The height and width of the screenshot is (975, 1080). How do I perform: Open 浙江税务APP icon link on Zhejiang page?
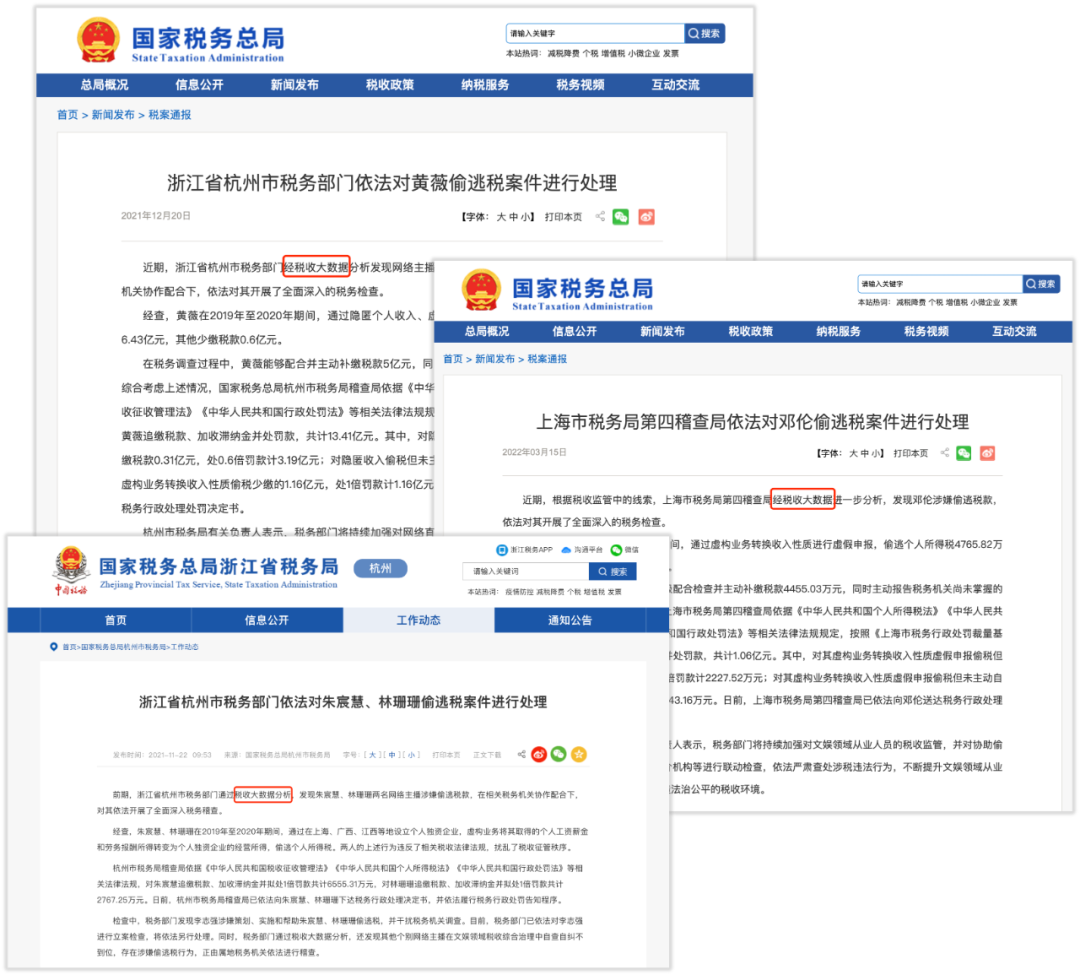coord(524,549)
